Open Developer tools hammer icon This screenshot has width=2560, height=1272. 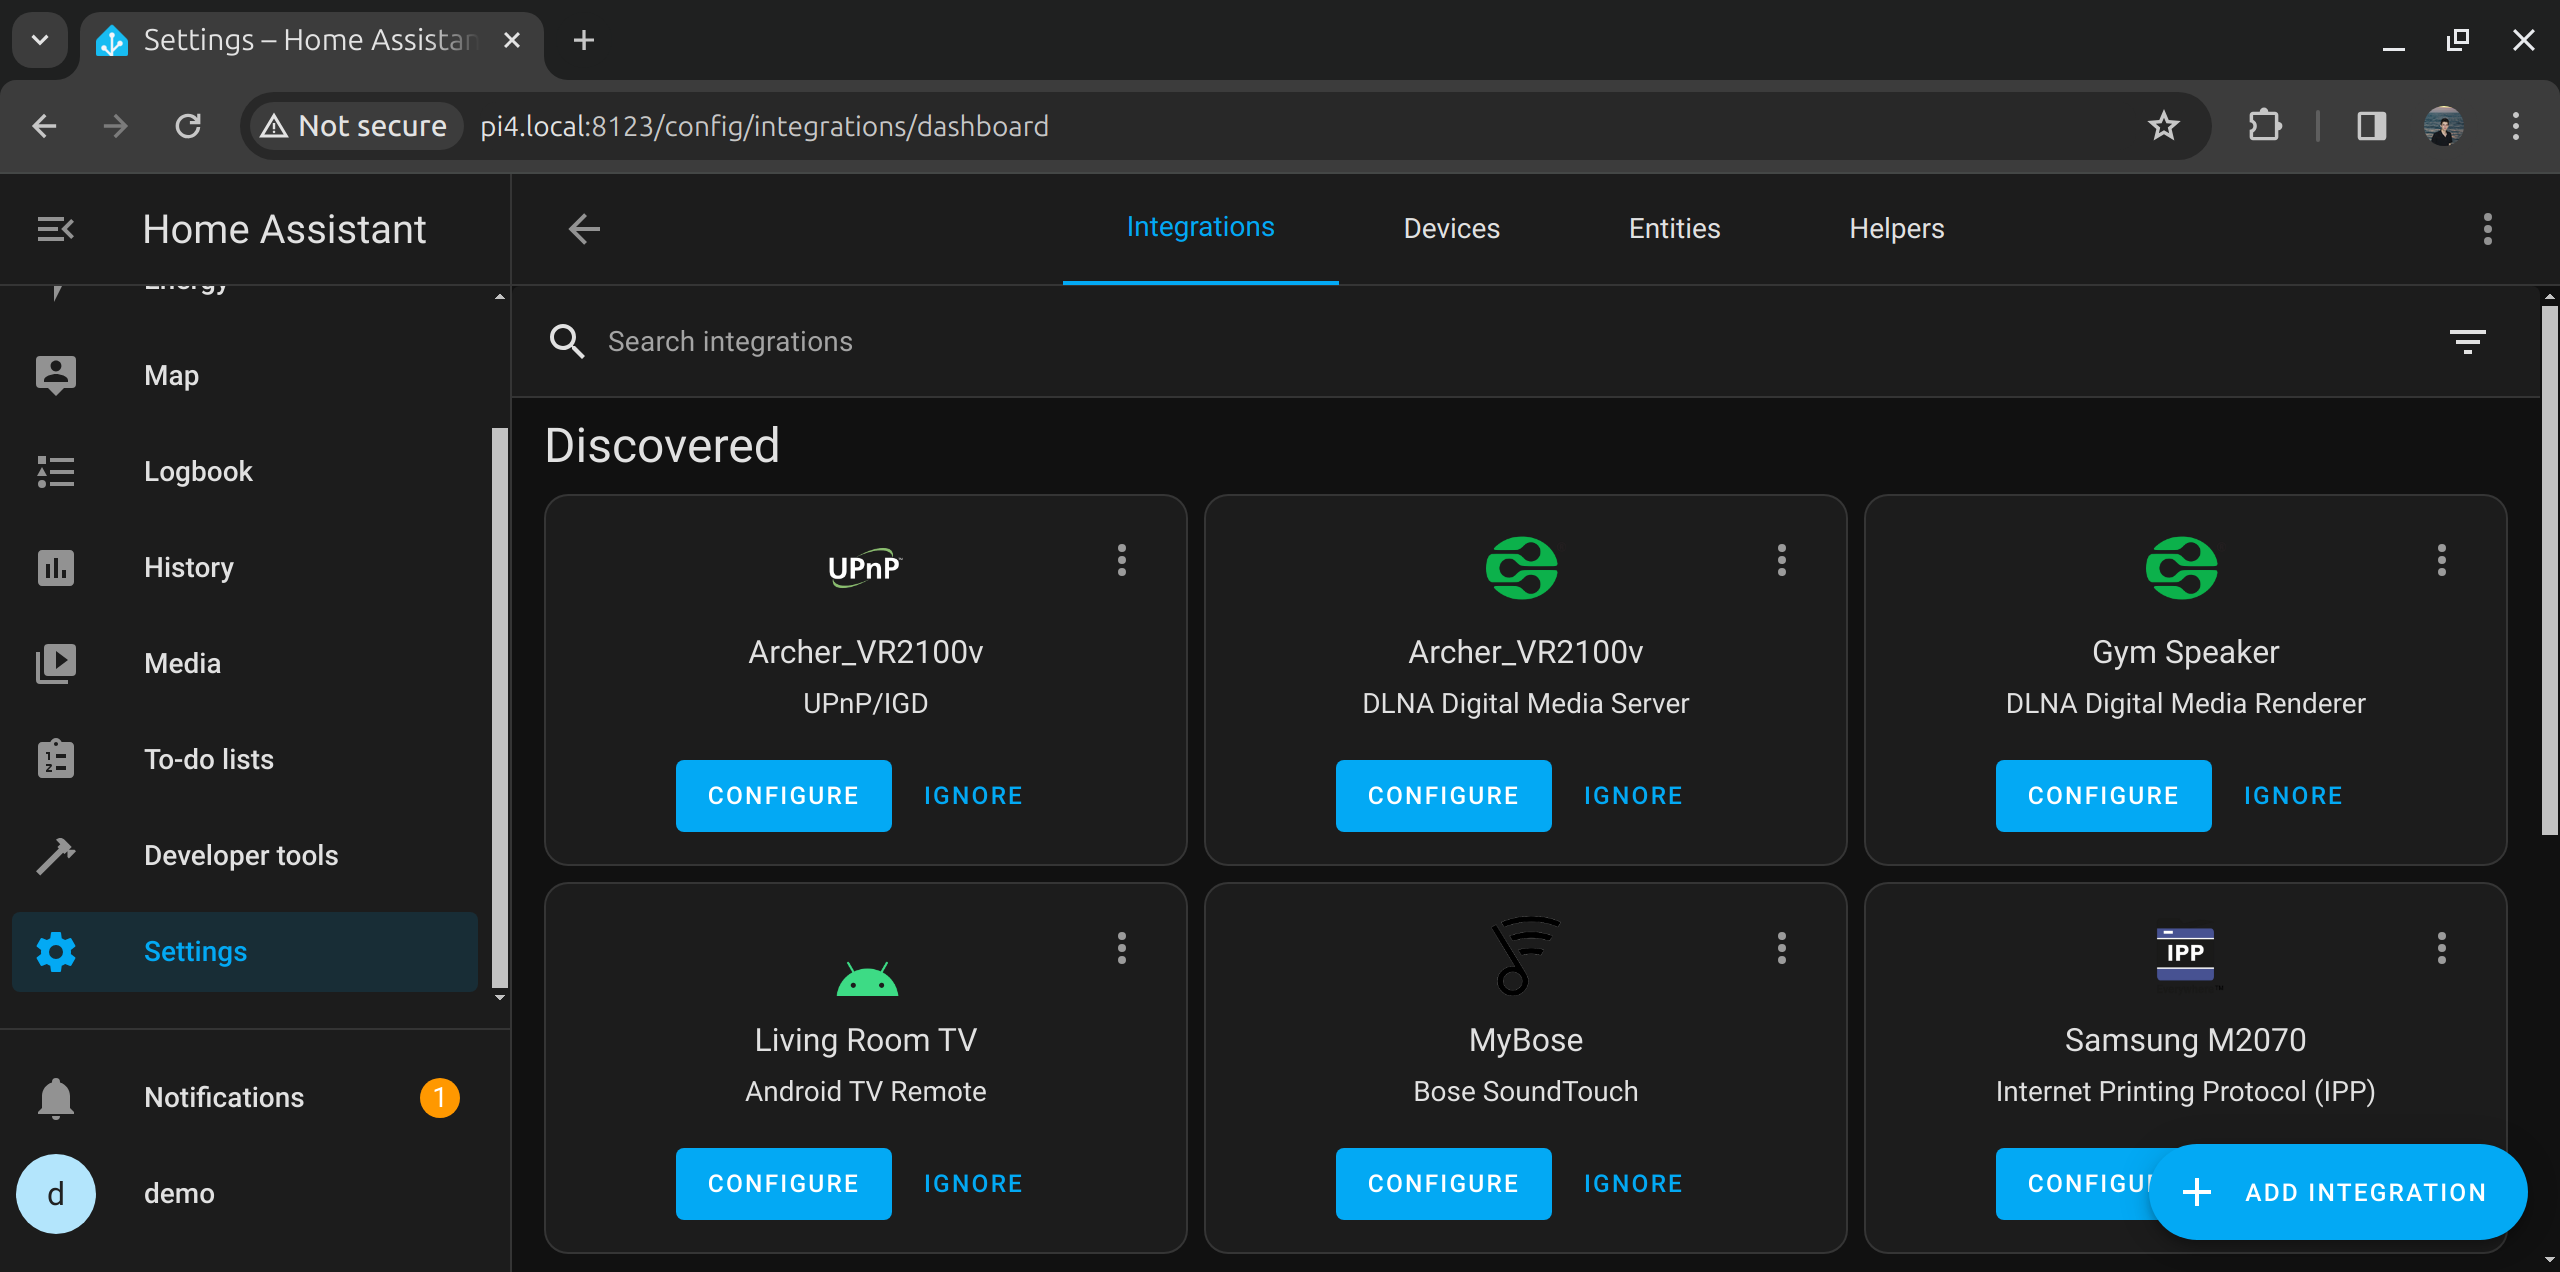click(55, 855)
